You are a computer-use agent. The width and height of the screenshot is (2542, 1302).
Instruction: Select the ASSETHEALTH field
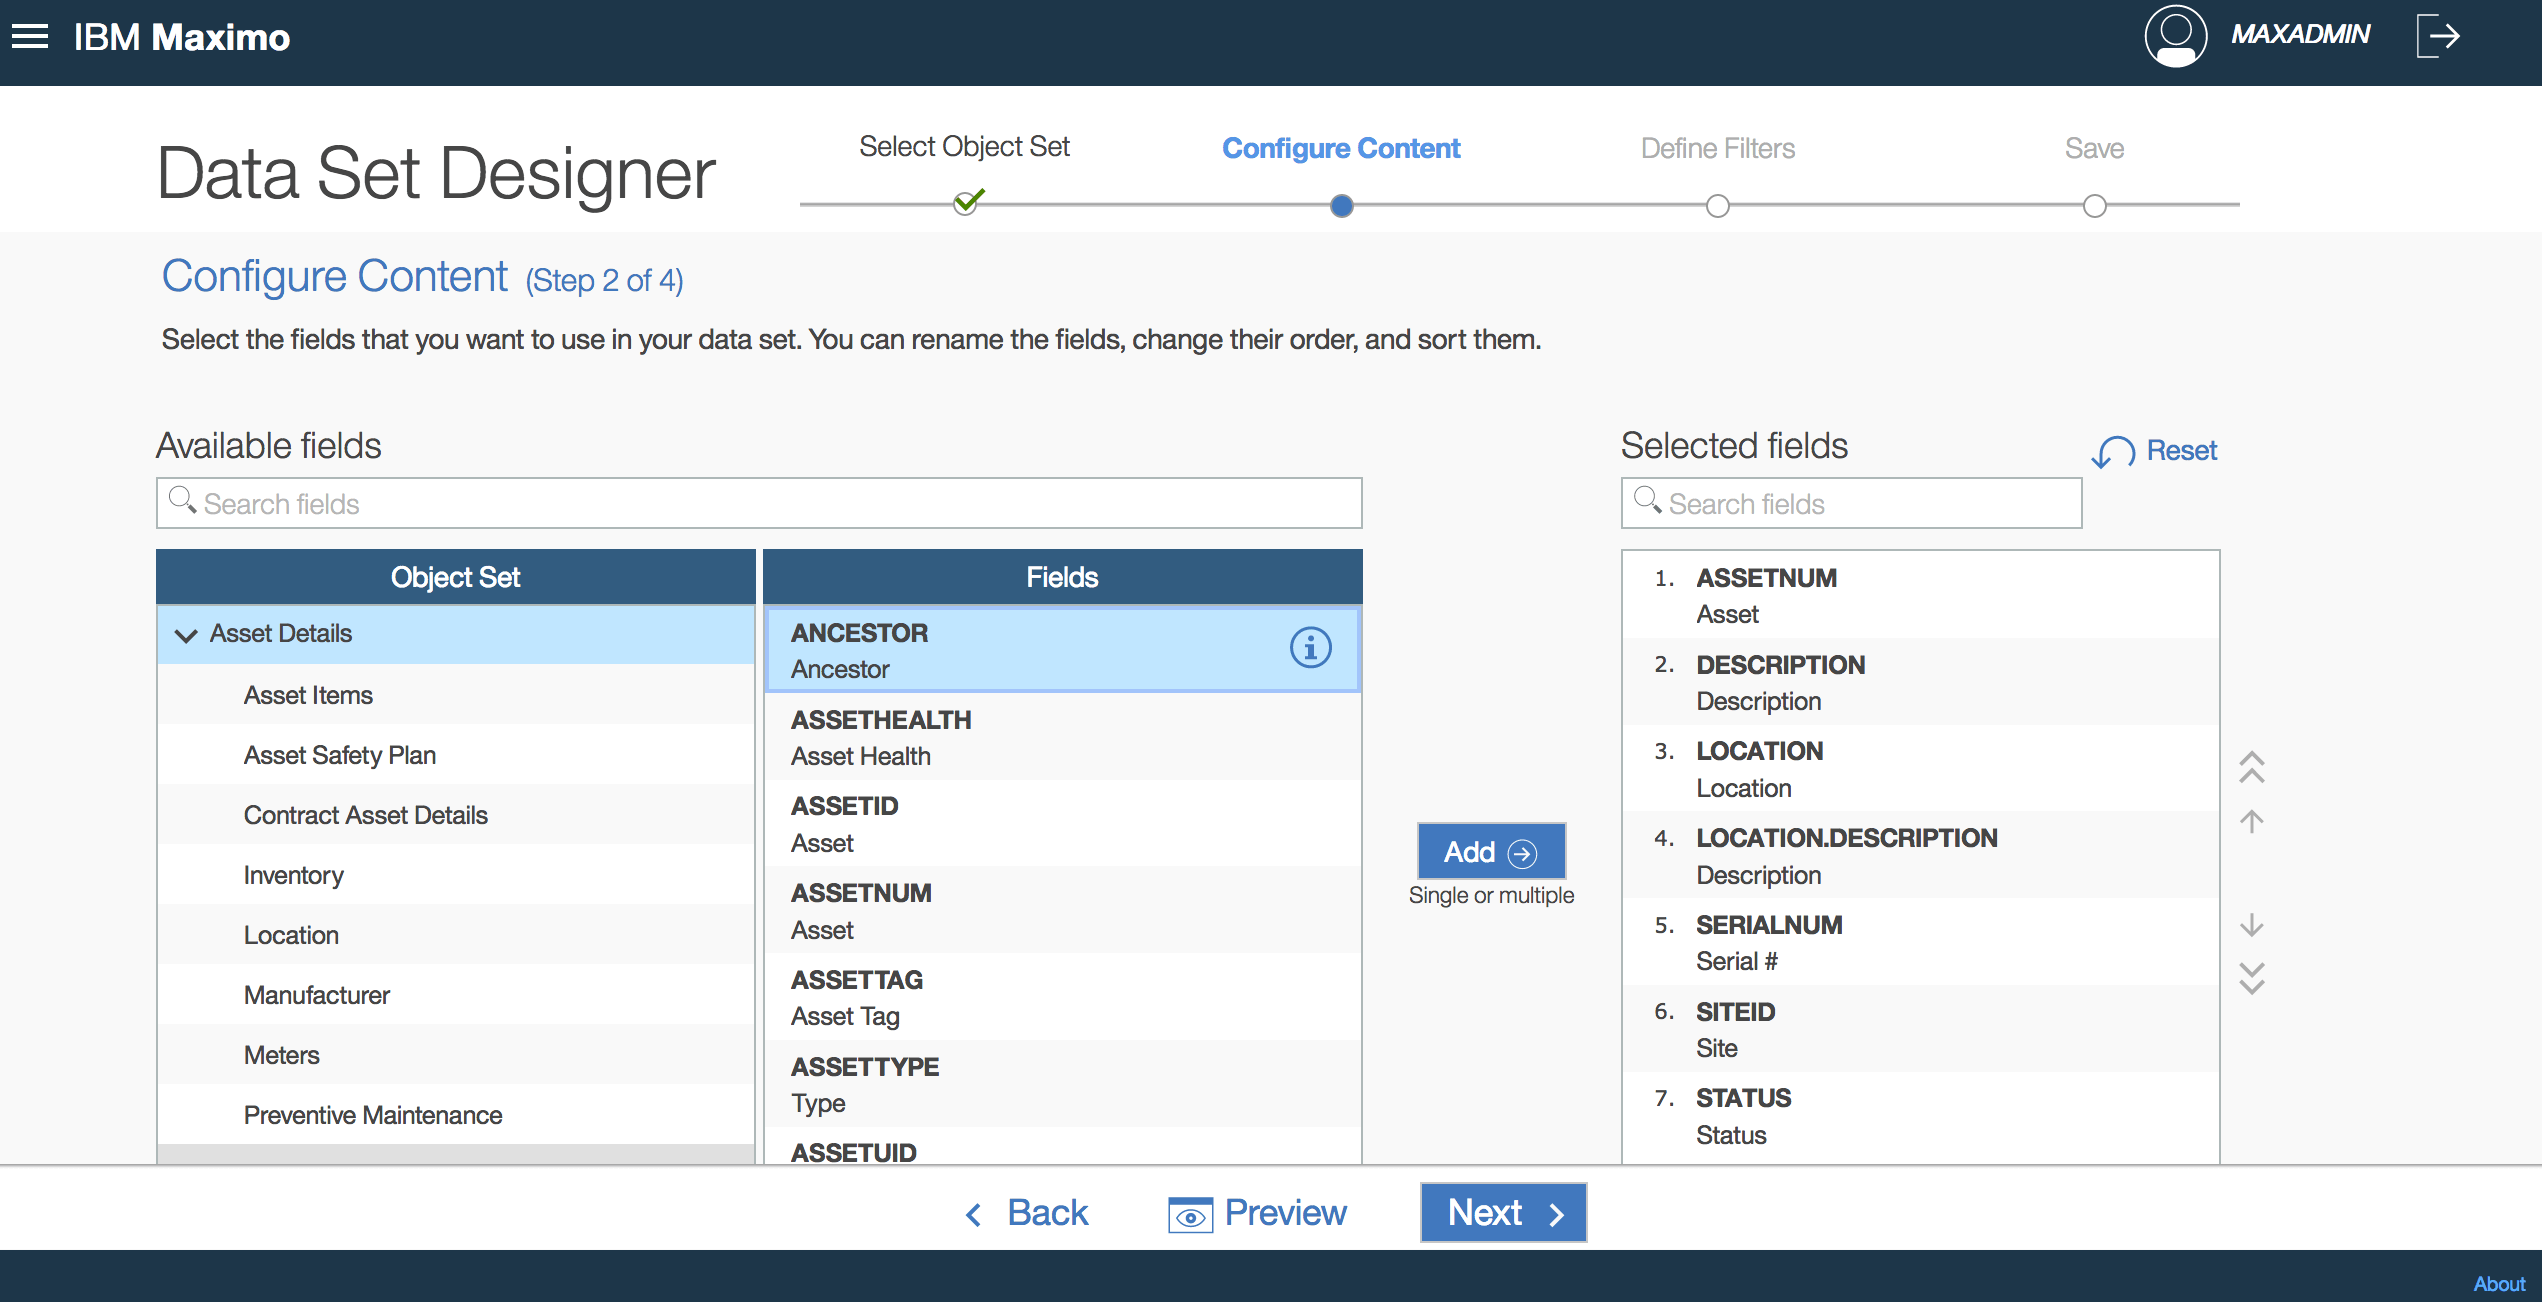[1062, 737]
